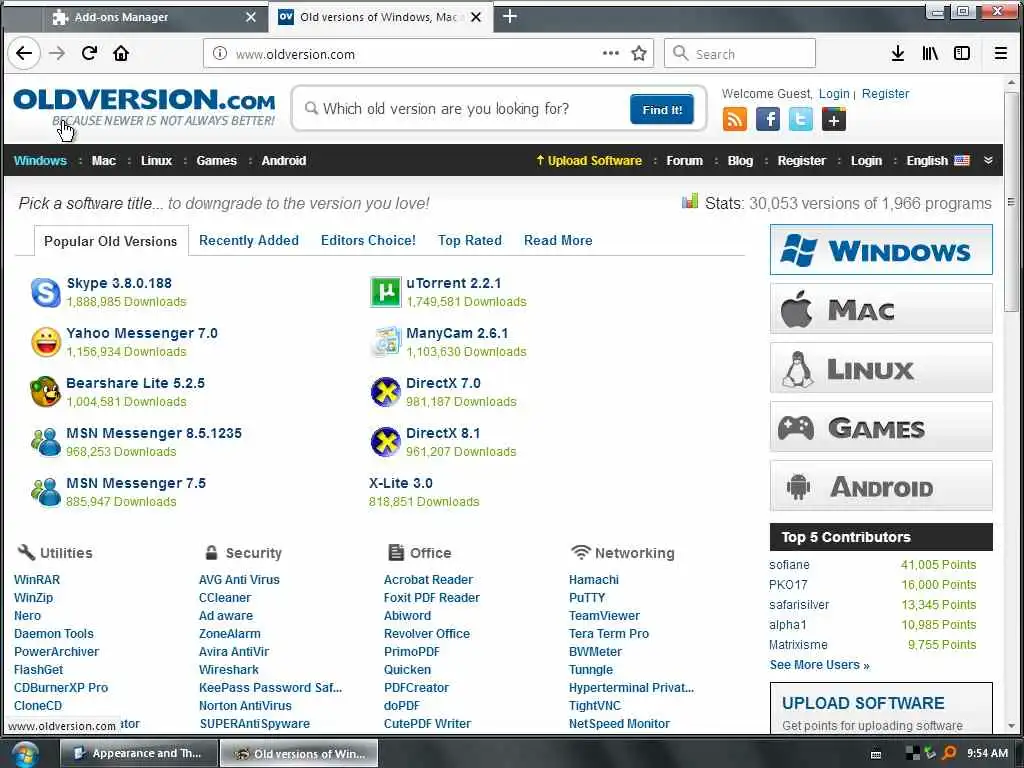Open the large Mac platform button
Image resolution: width=1024 pixels, height=768 pixels.
pyautogui.click(x=881, y=309)
